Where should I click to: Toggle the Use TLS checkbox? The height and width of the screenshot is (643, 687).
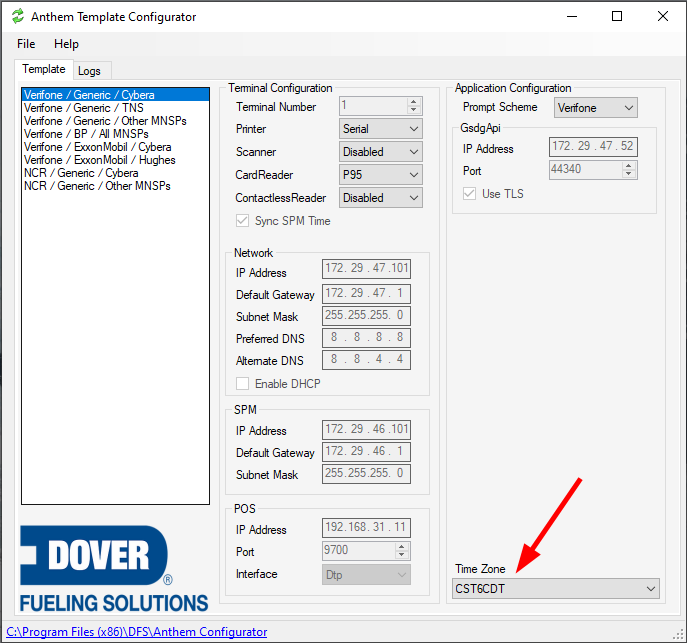tap(469, 194)
